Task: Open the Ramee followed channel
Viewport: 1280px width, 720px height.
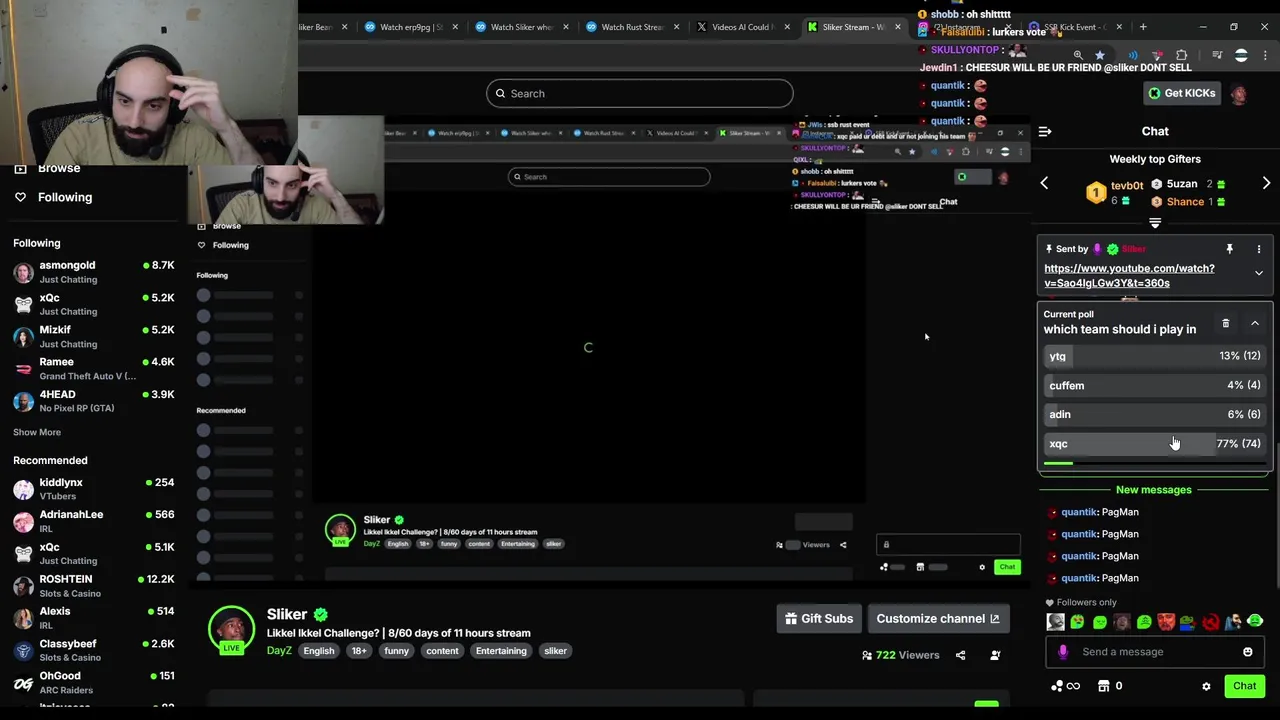Action: tap(94, 368)
